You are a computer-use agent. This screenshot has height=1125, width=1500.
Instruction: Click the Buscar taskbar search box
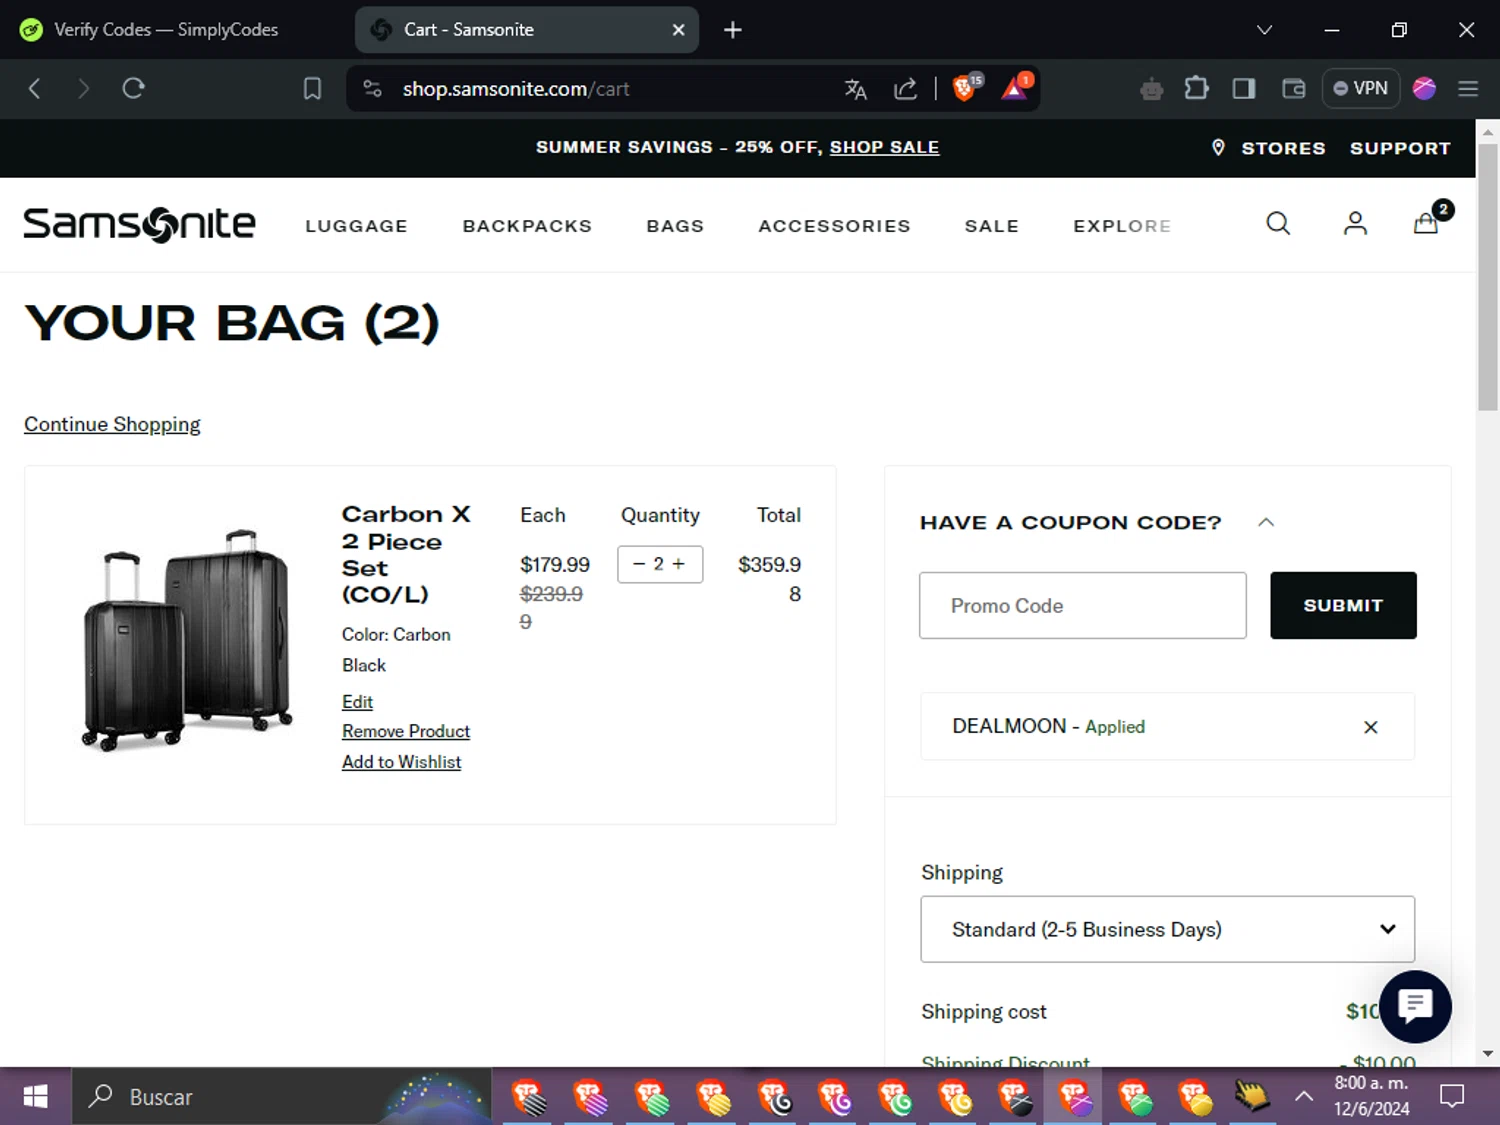click(x=282, y=1096)
